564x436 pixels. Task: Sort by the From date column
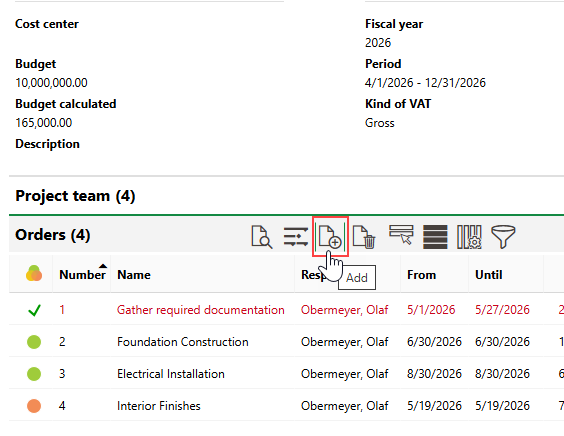click(421, 275)
